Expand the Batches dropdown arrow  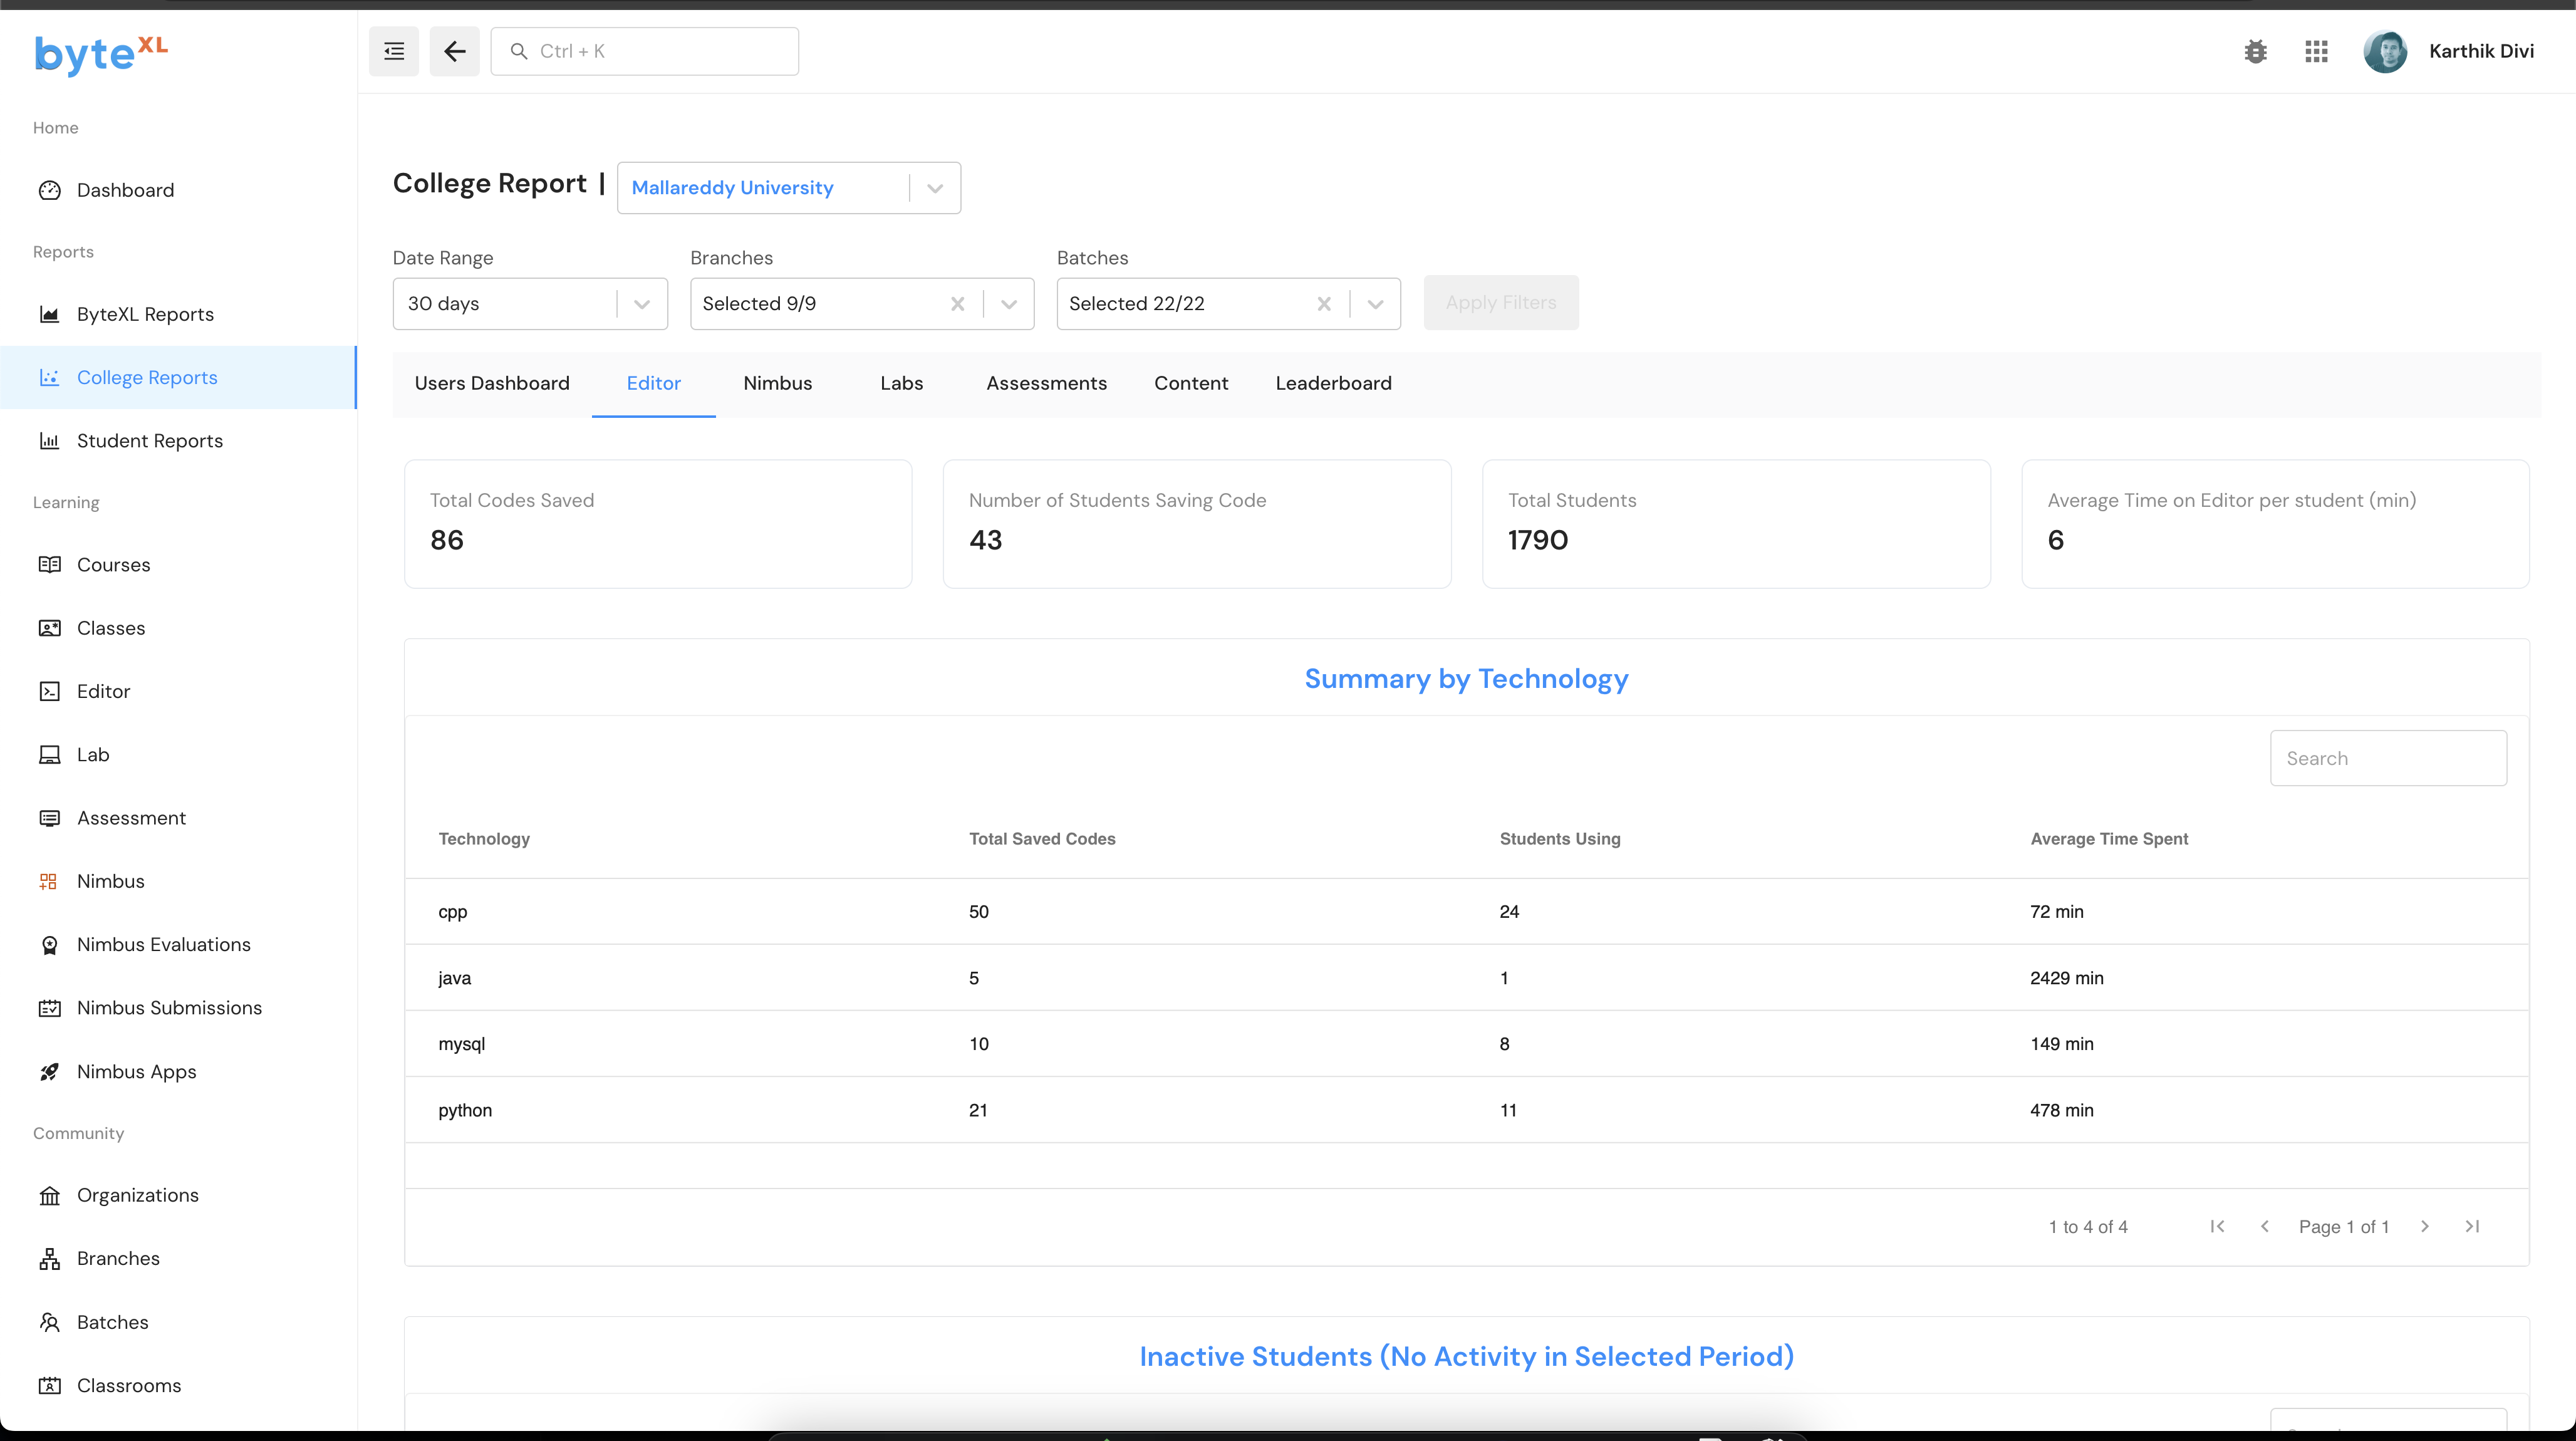click(x=1376, y=304)
